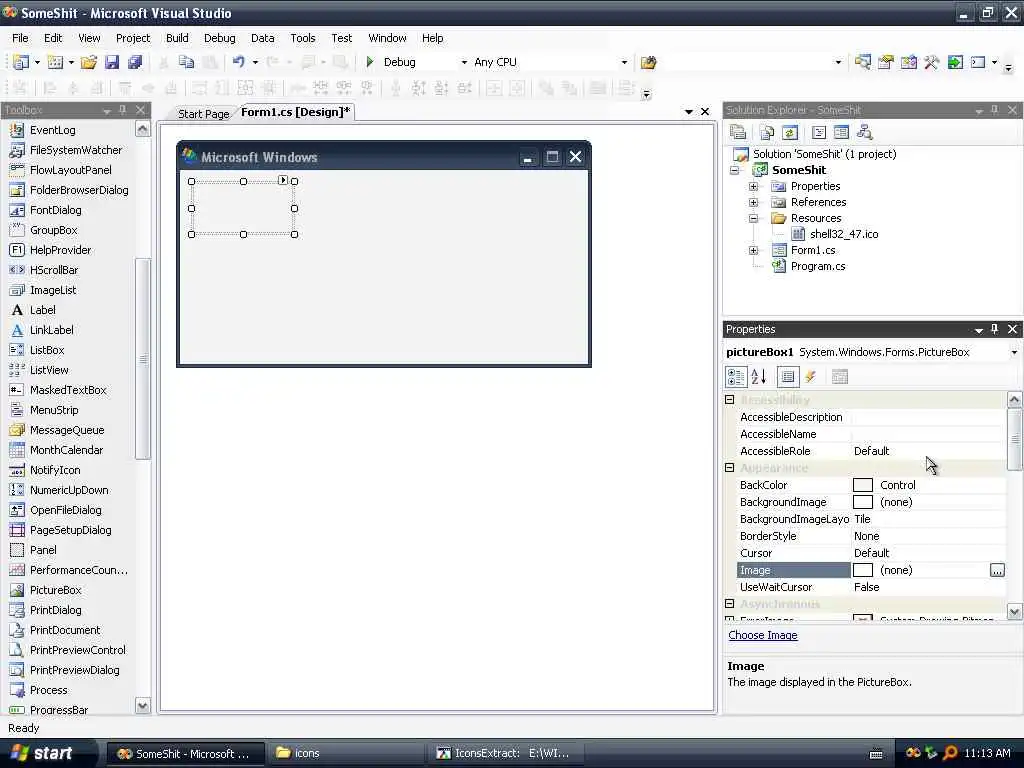This screenshot has width=1024, height=768.
Task: Expand the References node
Action: coord(754,202)
